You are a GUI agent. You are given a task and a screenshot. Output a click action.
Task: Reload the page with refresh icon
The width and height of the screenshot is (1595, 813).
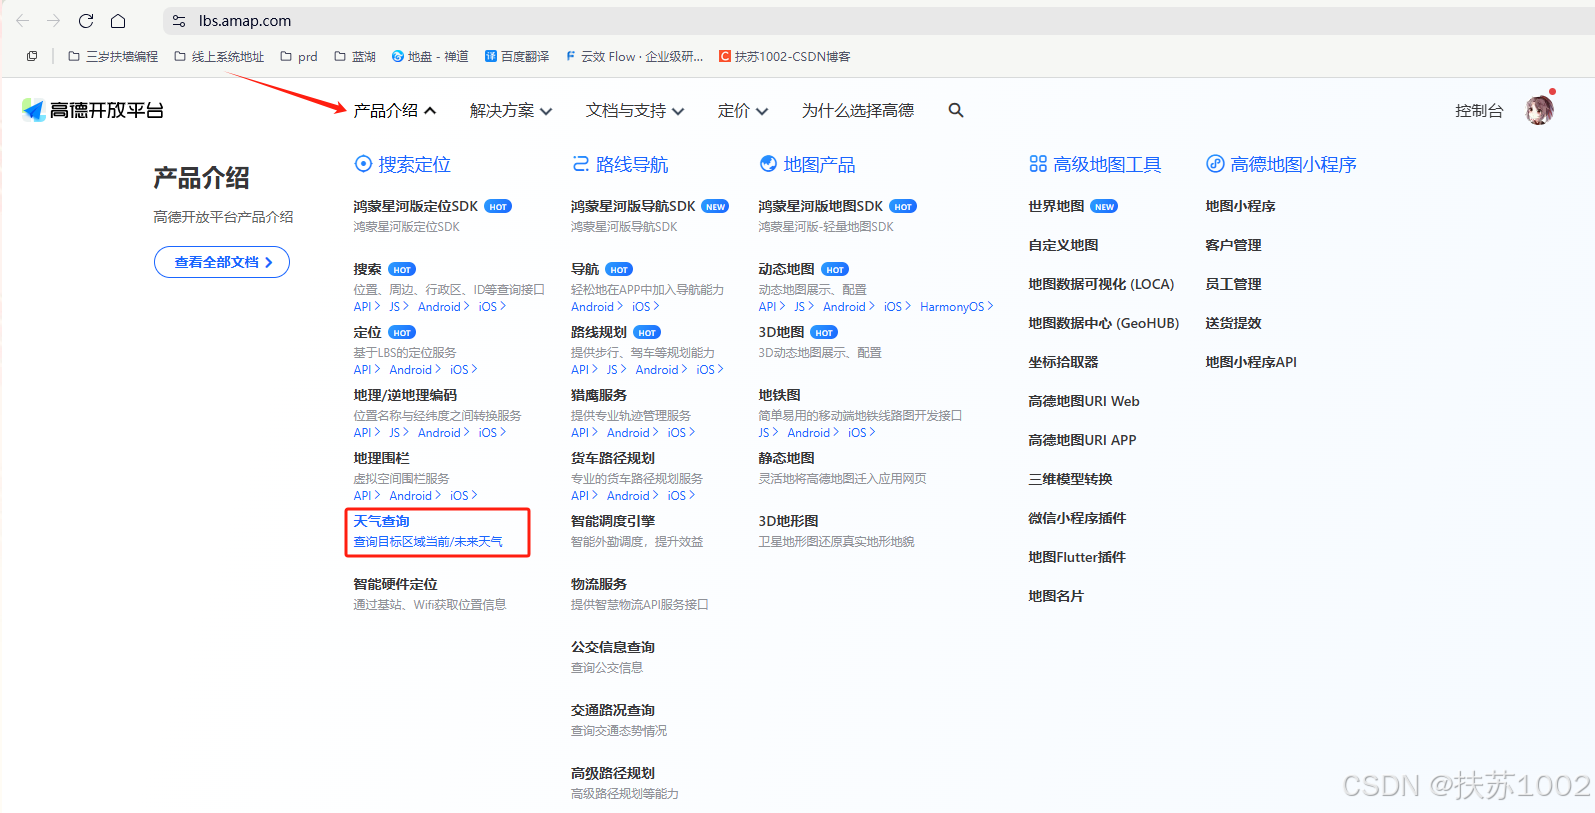tap(86, 20)
